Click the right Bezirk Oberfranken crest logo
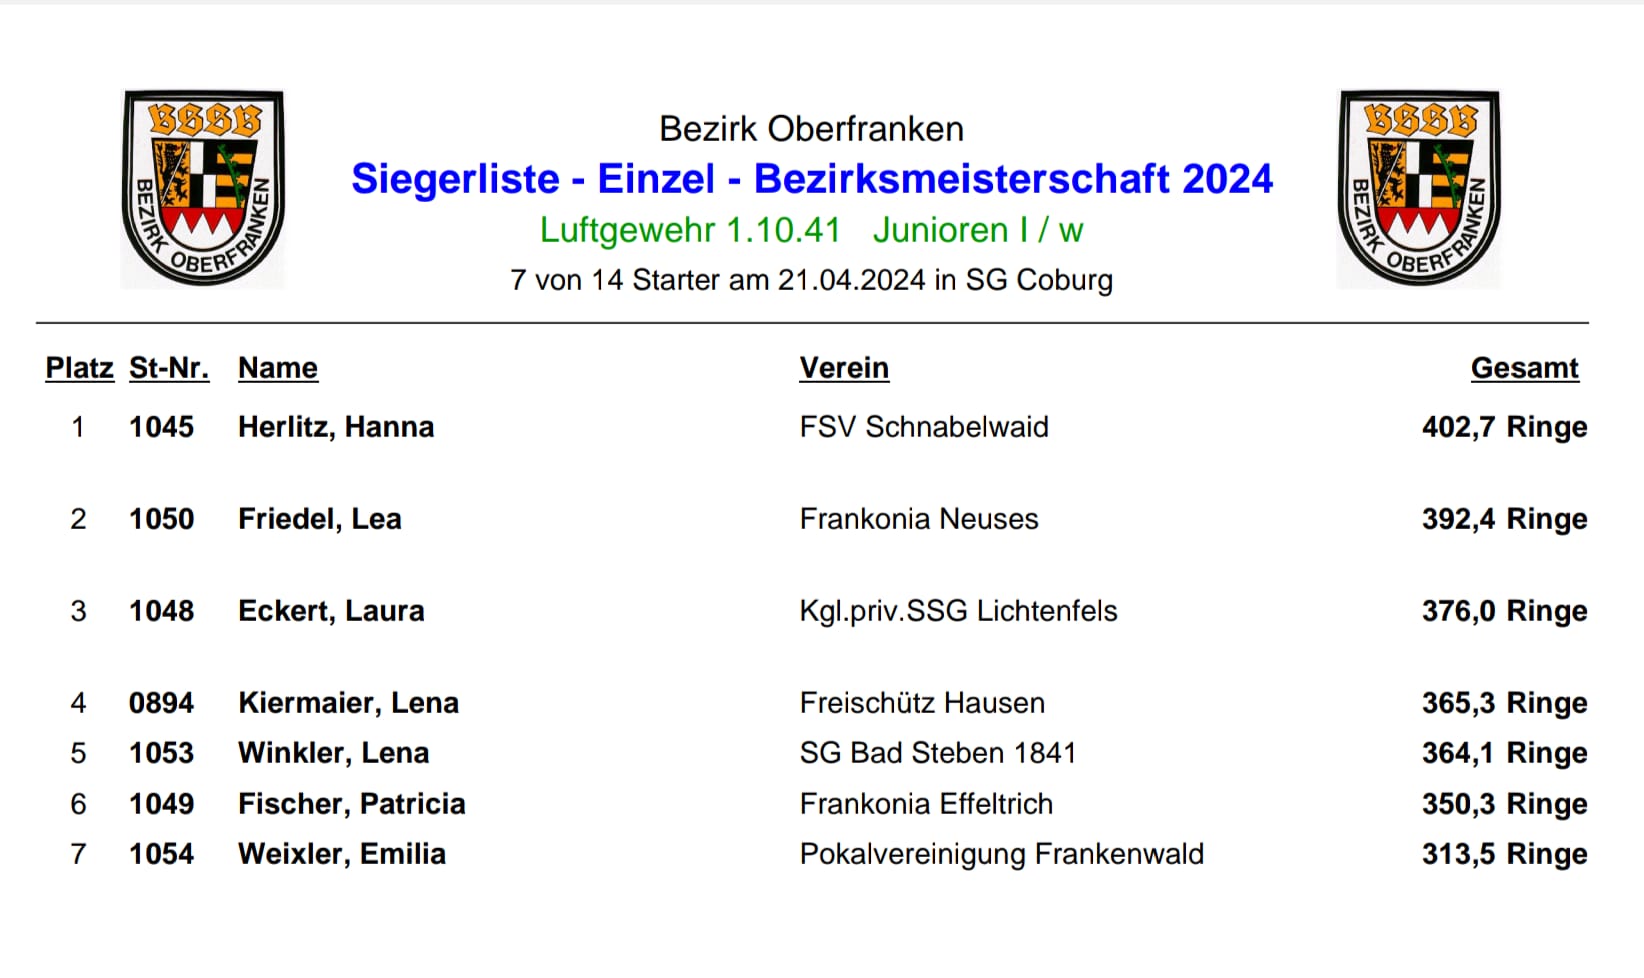 point(1419,189)
